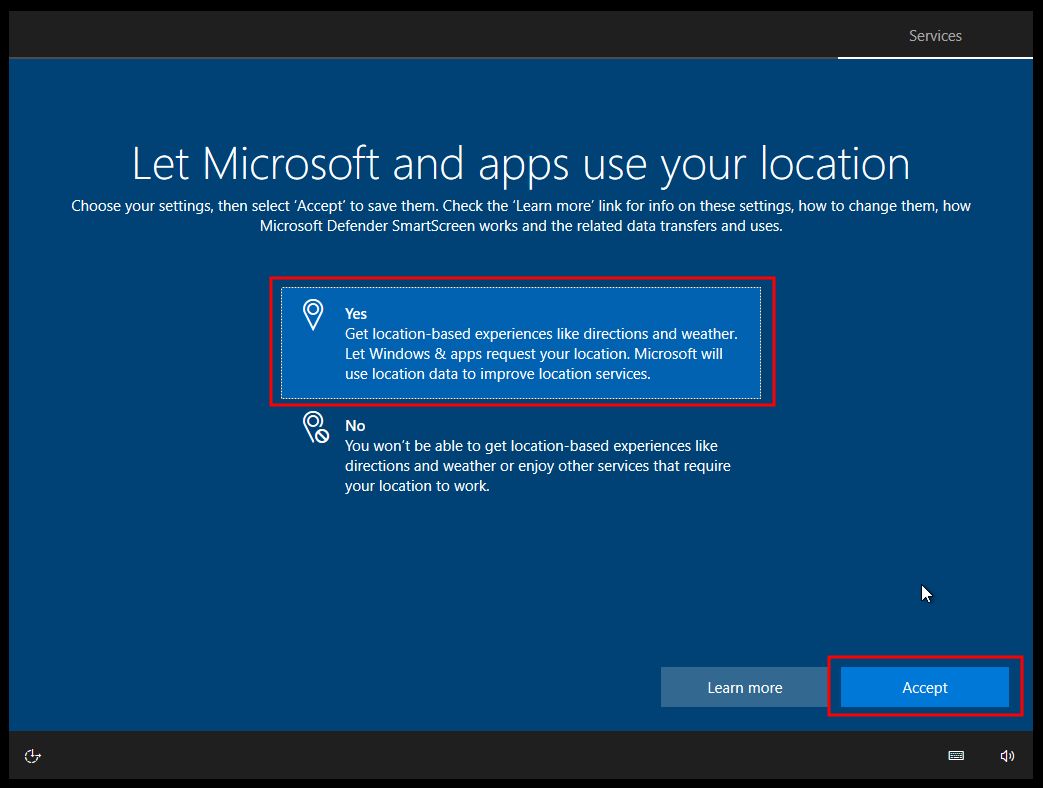Open the Ease of Access icon
The height and width of the screenshot is (788, 1043).
pos(33,756)
